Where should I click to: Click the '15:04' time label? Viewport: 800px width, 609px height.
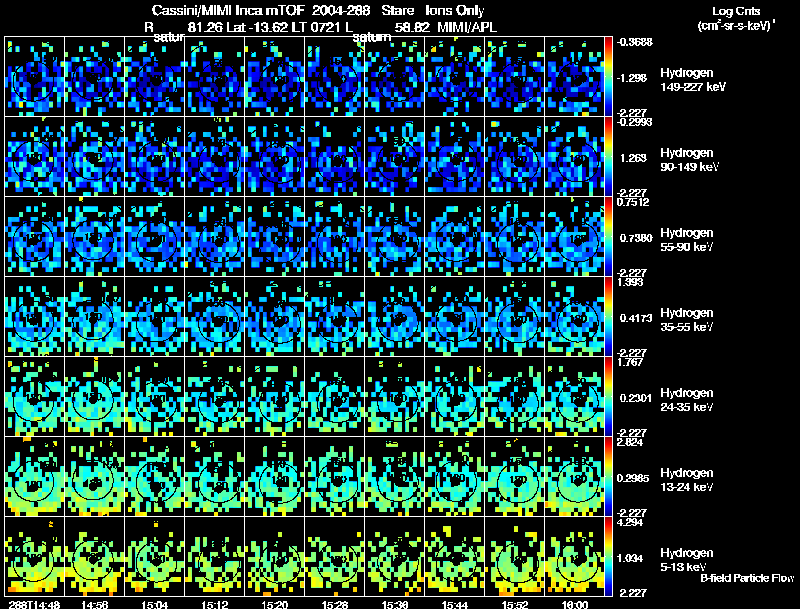tap(155, 605)
